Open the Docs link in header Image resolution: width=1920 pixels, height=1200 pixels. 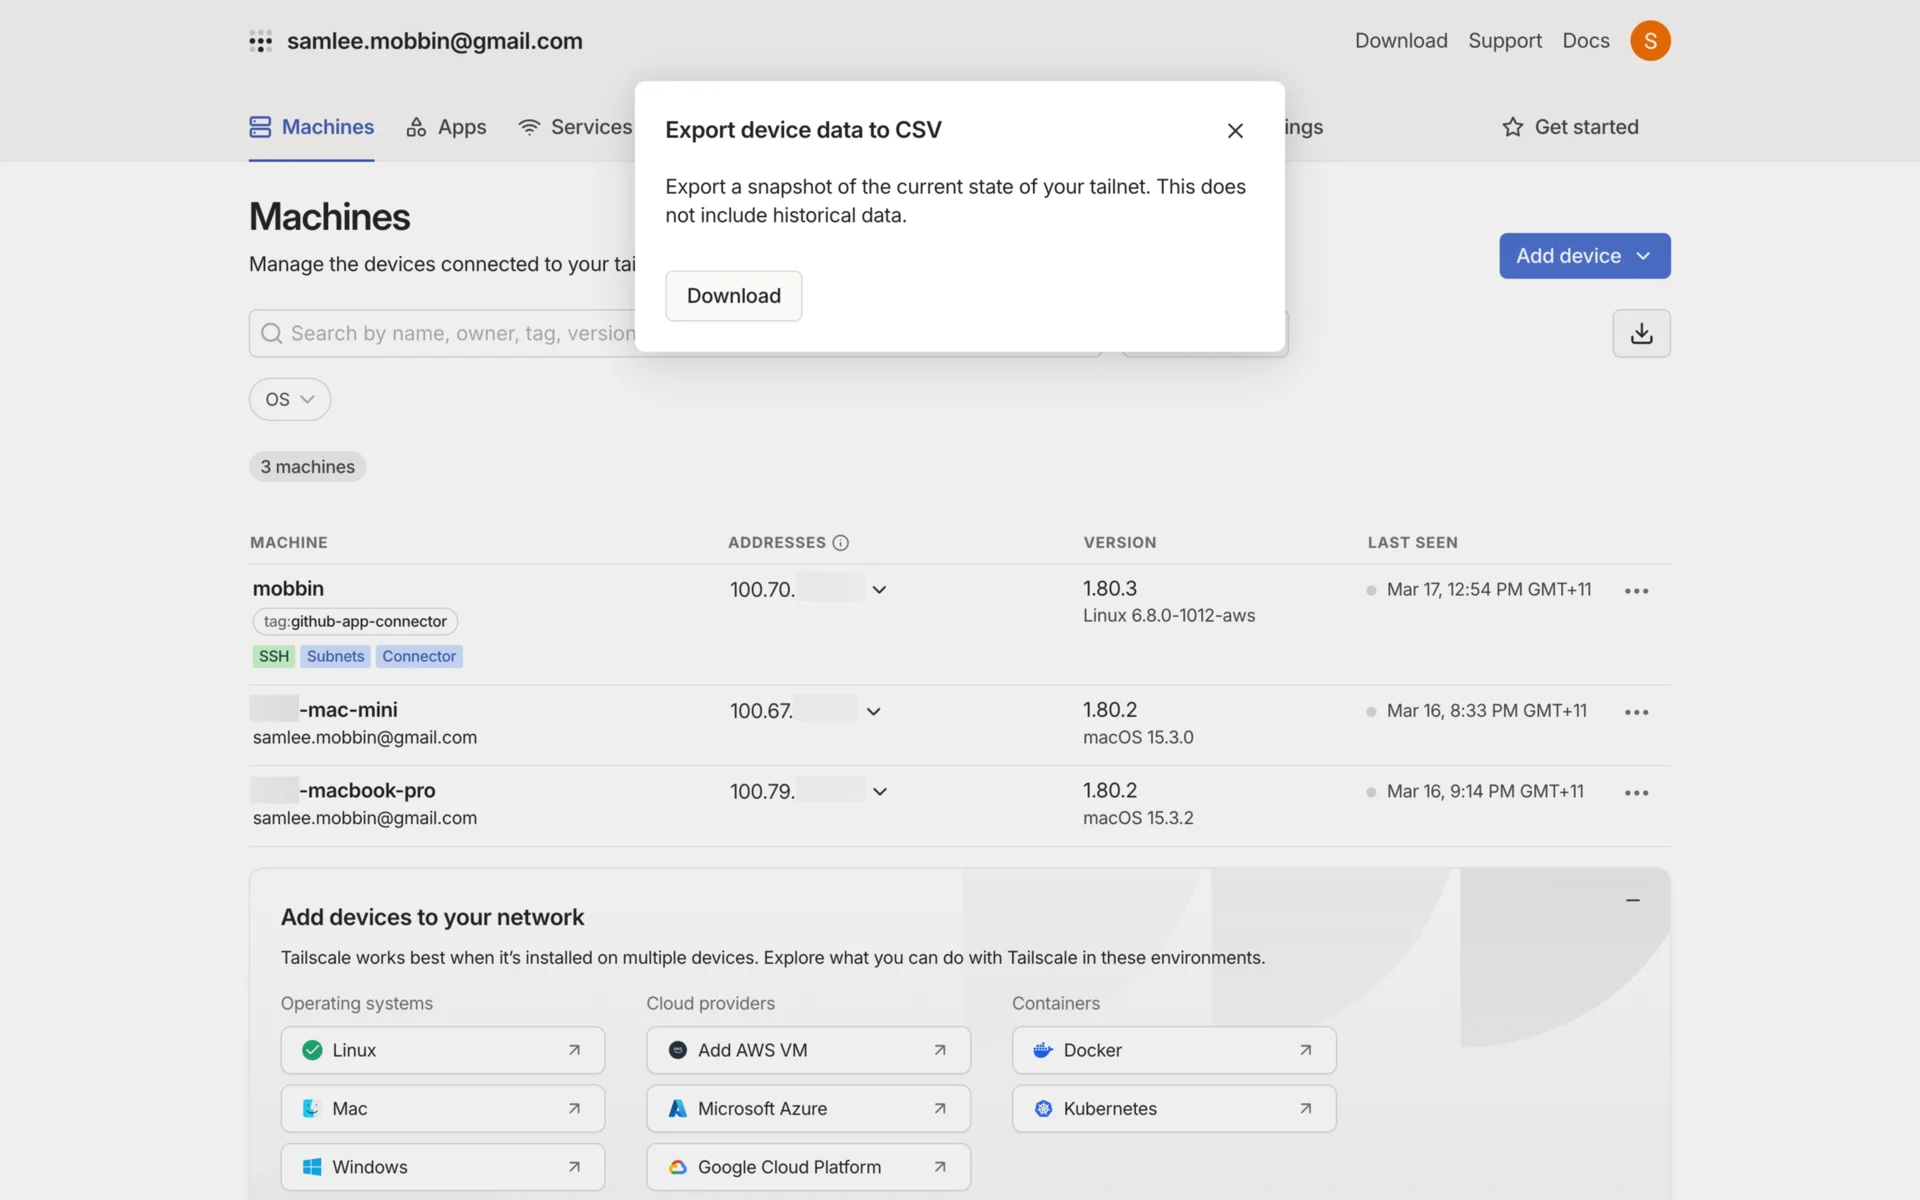pyautogui.click(x=1585, y=41)
